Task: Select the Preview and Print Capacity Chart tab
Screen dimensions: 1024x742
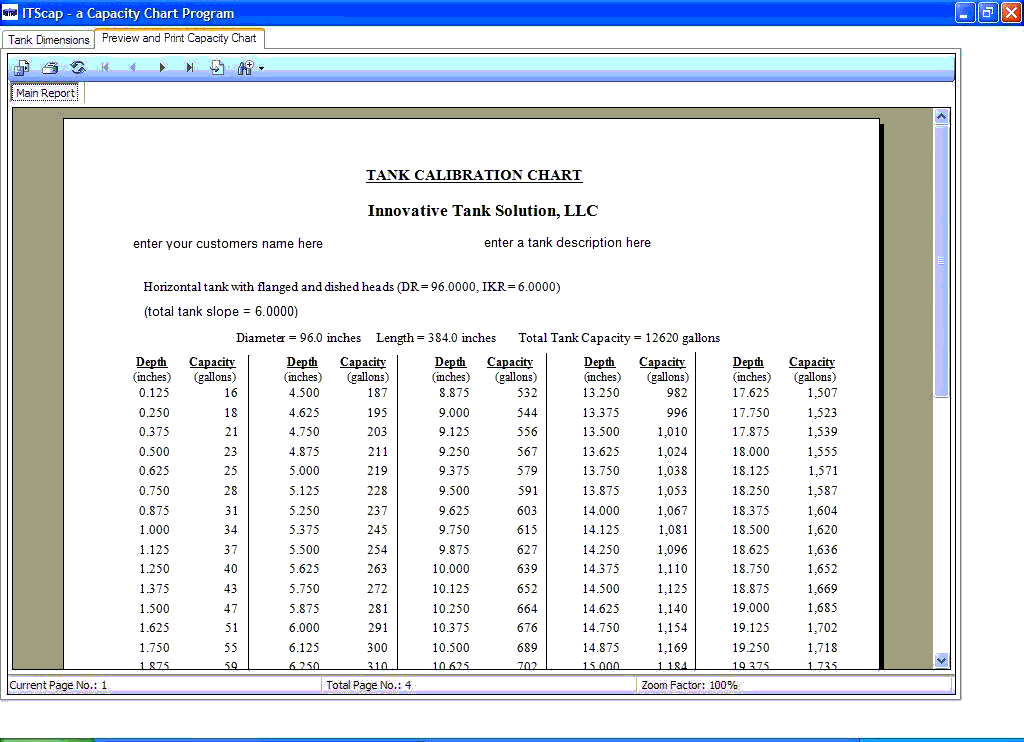Action: (180, 38)
